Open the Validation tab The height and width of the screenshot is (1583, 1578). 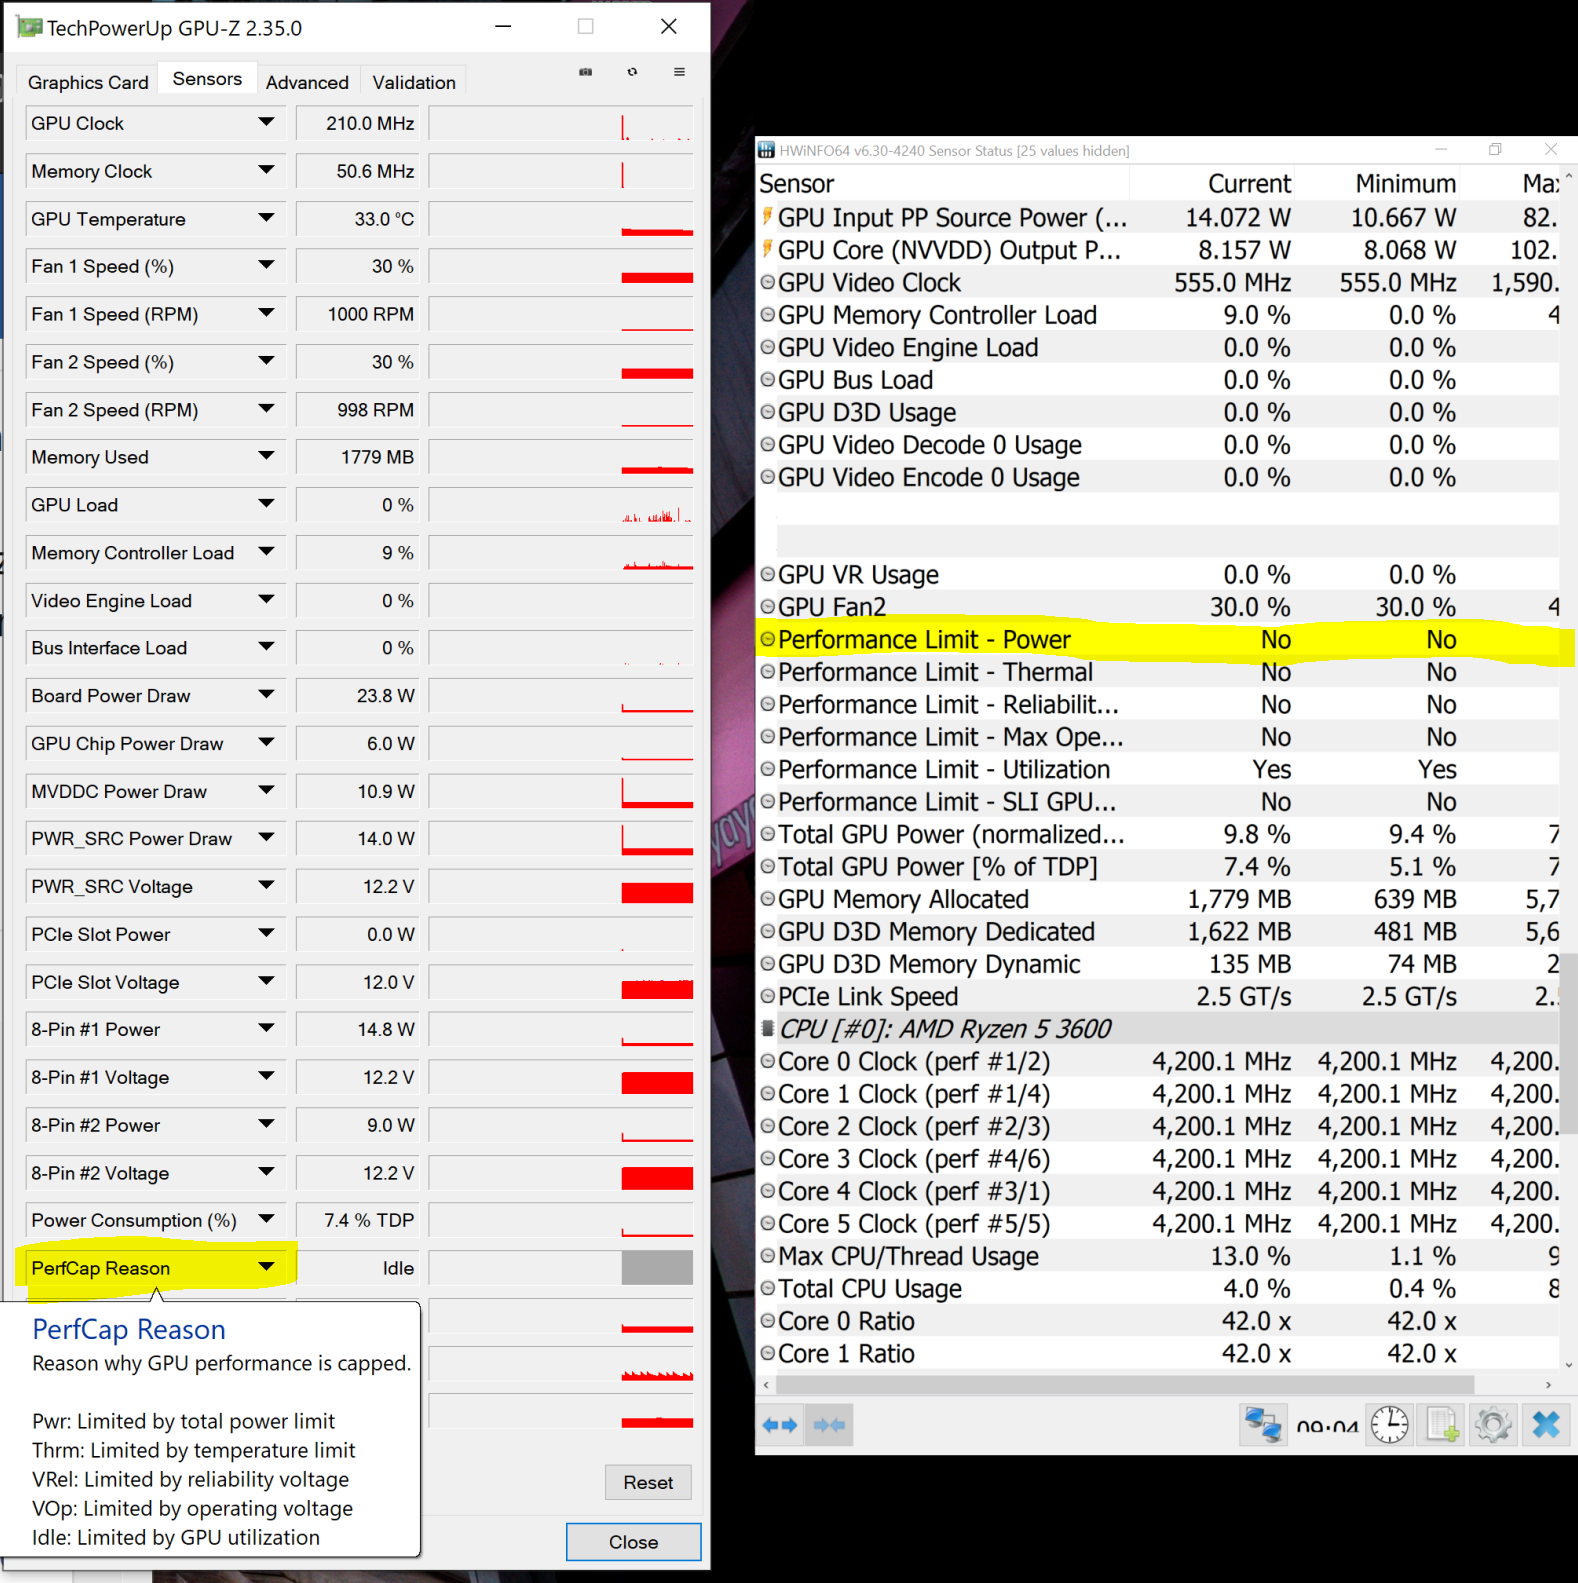(414, 82)
